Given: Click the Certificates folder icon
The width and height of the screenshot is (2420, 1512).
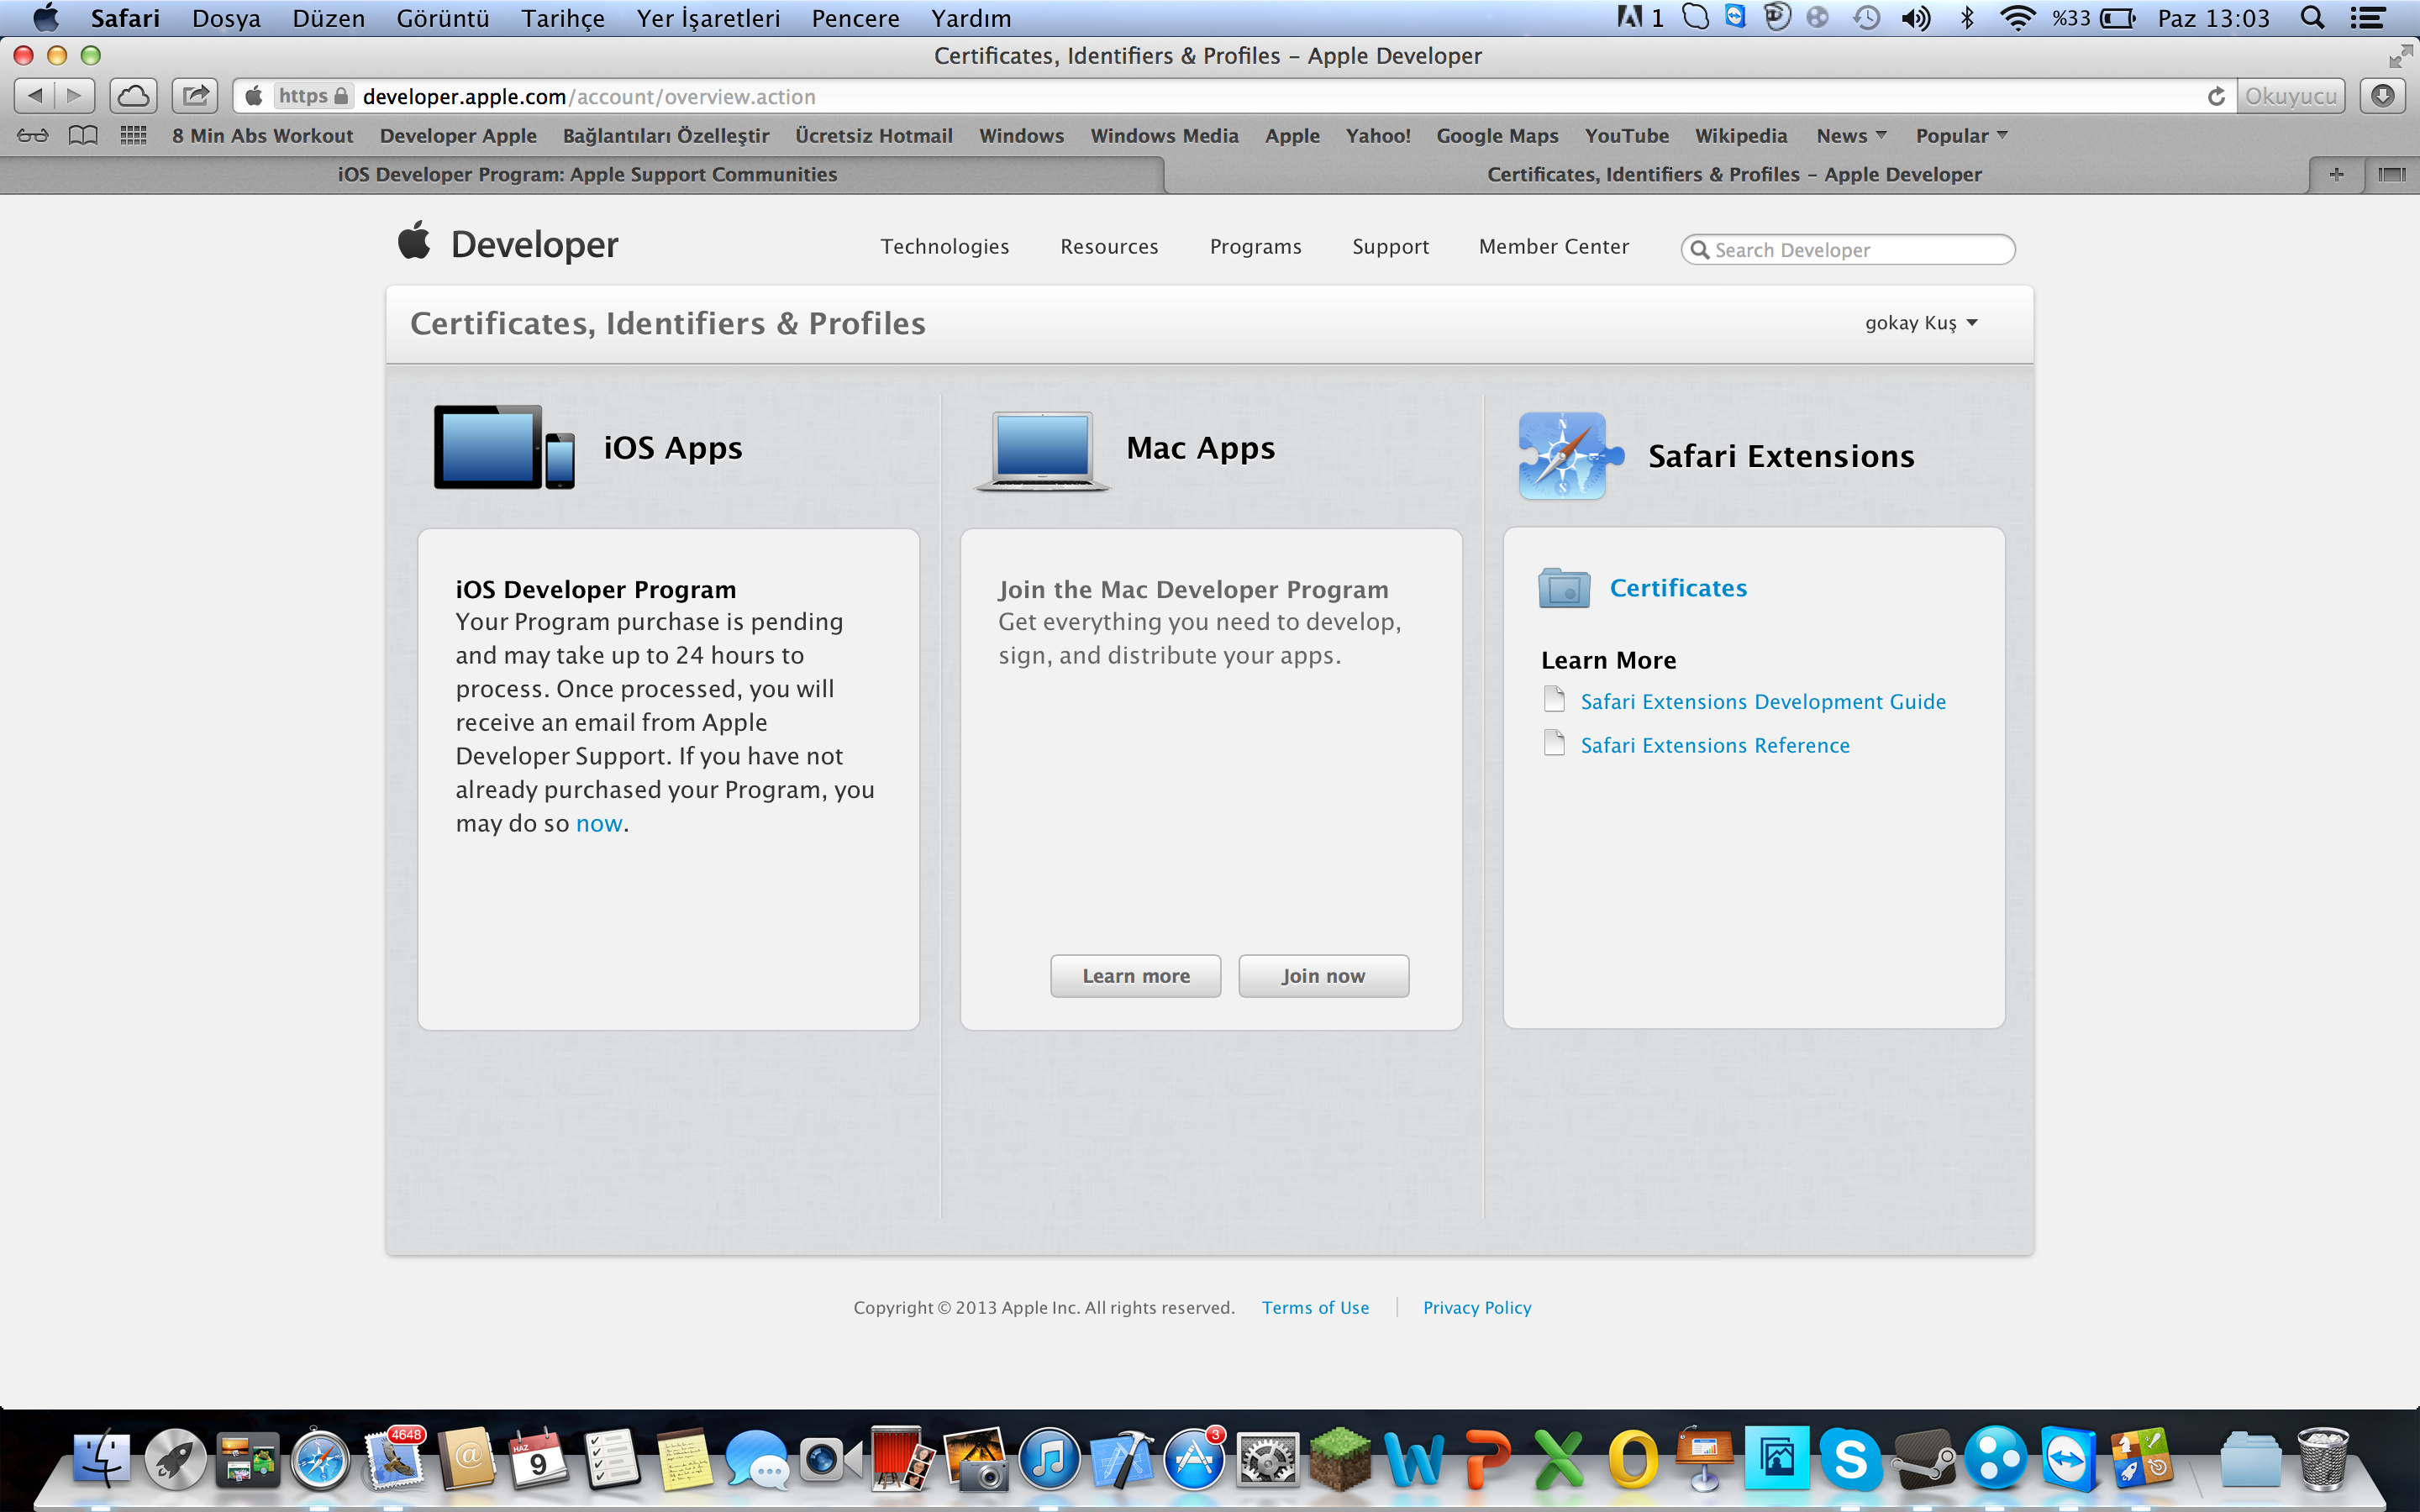Looking at the screenshot, I should (x=1564, y=588).
